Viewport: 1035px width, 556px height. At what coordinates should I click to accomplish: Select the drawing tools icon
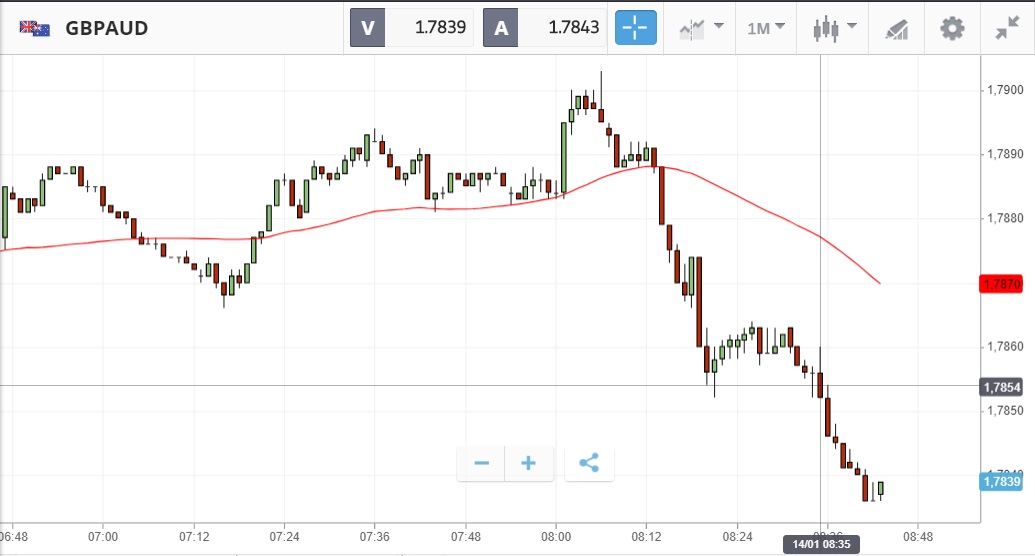[x=897, y=28]
